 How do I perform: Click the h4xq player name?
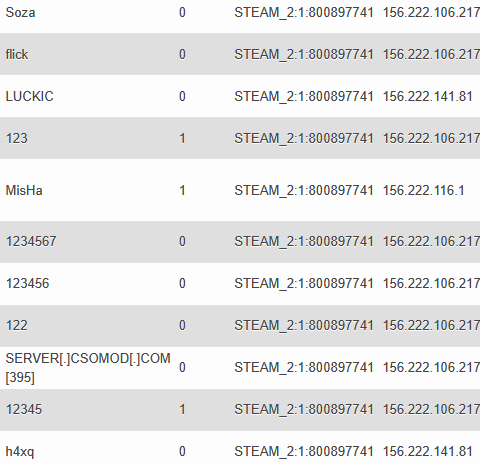(20, 452)
